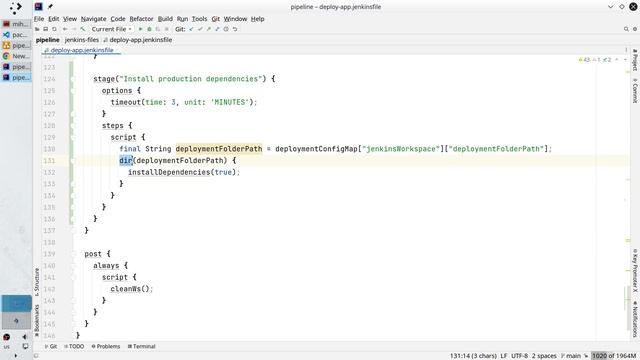The image size is (640, 360).
Task: Open the Code menu
Action: click(x=118, y=19)
